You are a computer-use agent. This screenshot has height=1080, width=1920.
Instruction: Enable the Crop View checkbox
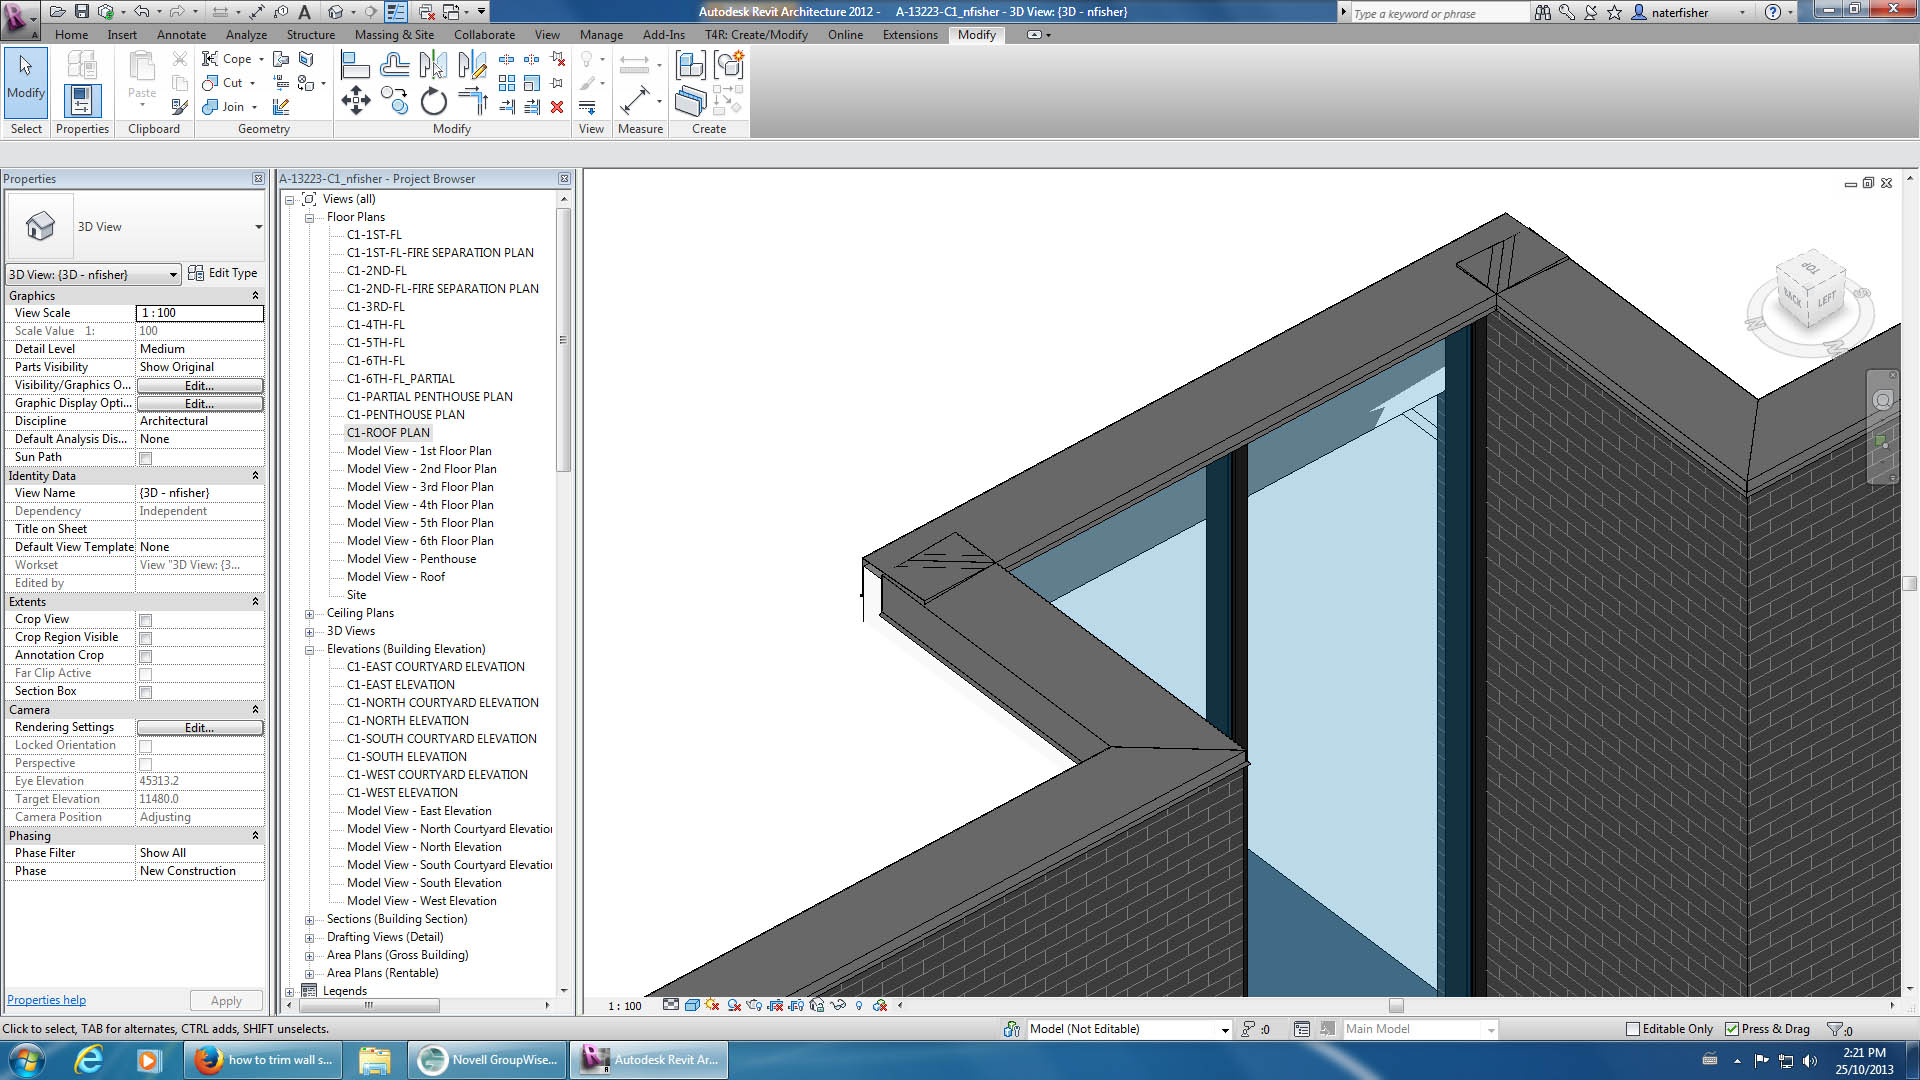pyautogui.click(x=145, y=620)
